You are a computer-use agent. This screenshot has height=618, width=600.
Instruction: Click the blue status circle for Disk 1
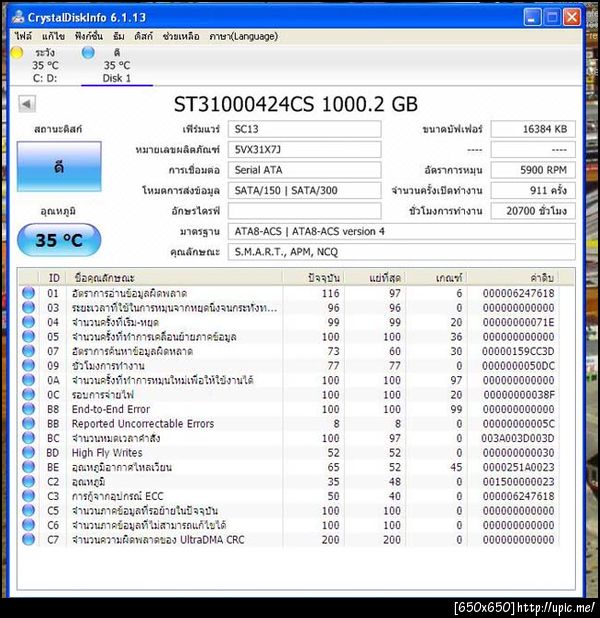(x=88, y=52)
